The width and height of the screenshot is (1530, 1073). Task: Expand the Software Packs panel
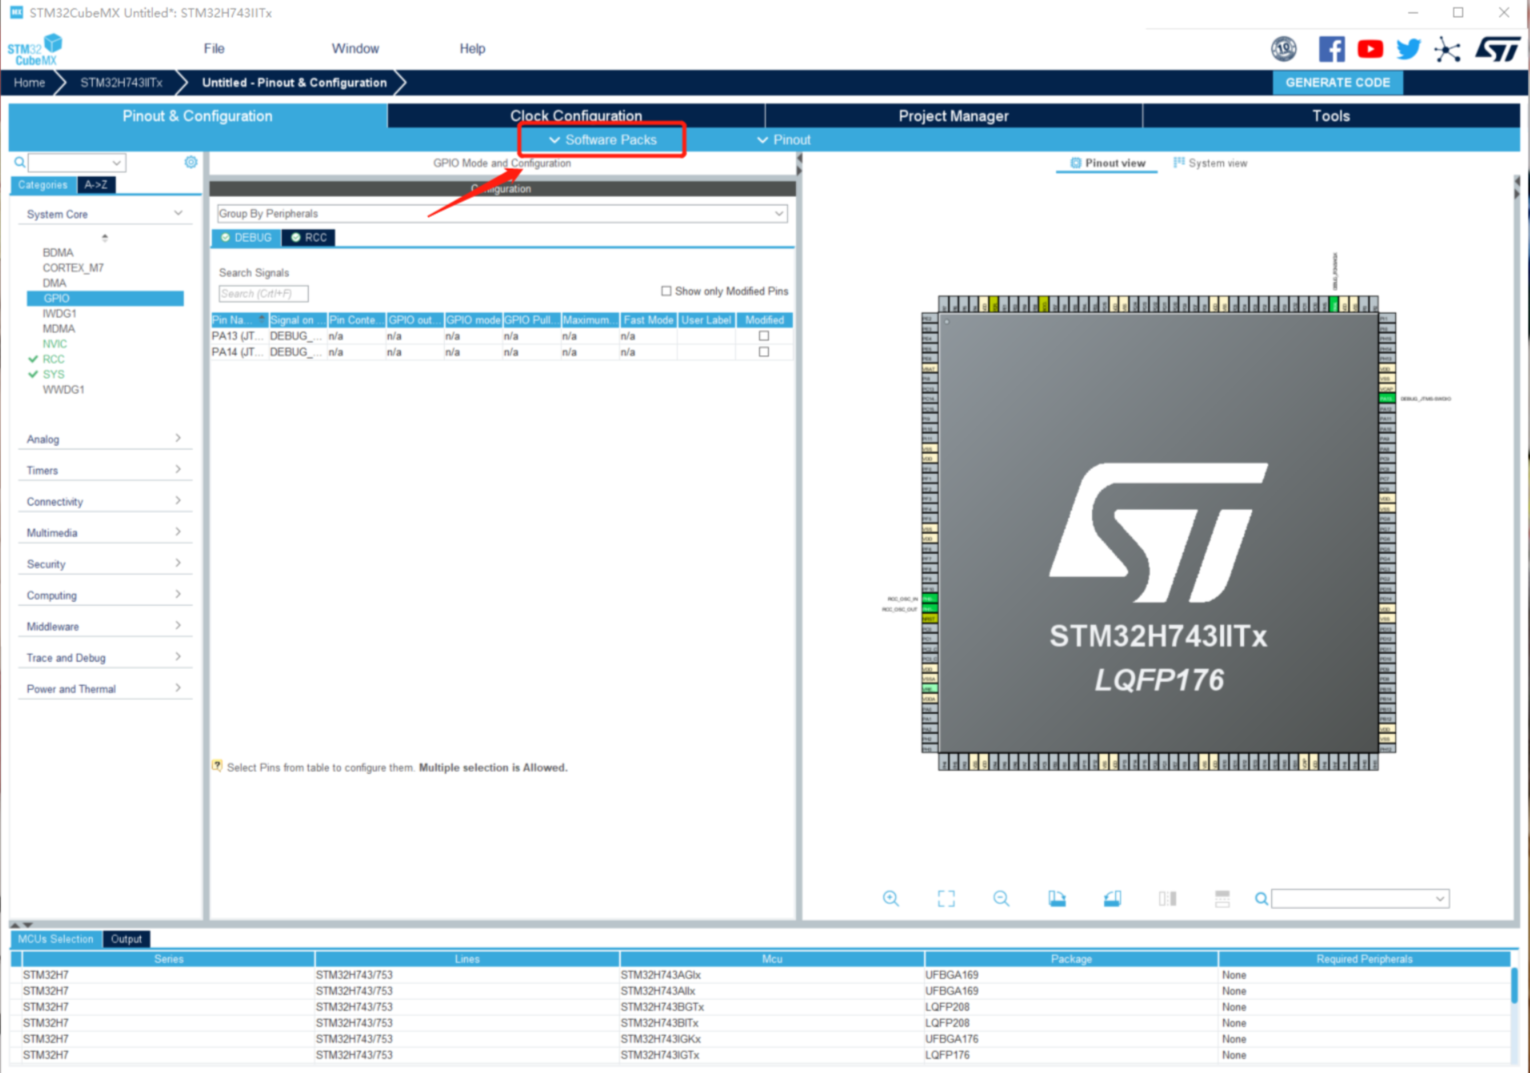click(x=601, y=140)
